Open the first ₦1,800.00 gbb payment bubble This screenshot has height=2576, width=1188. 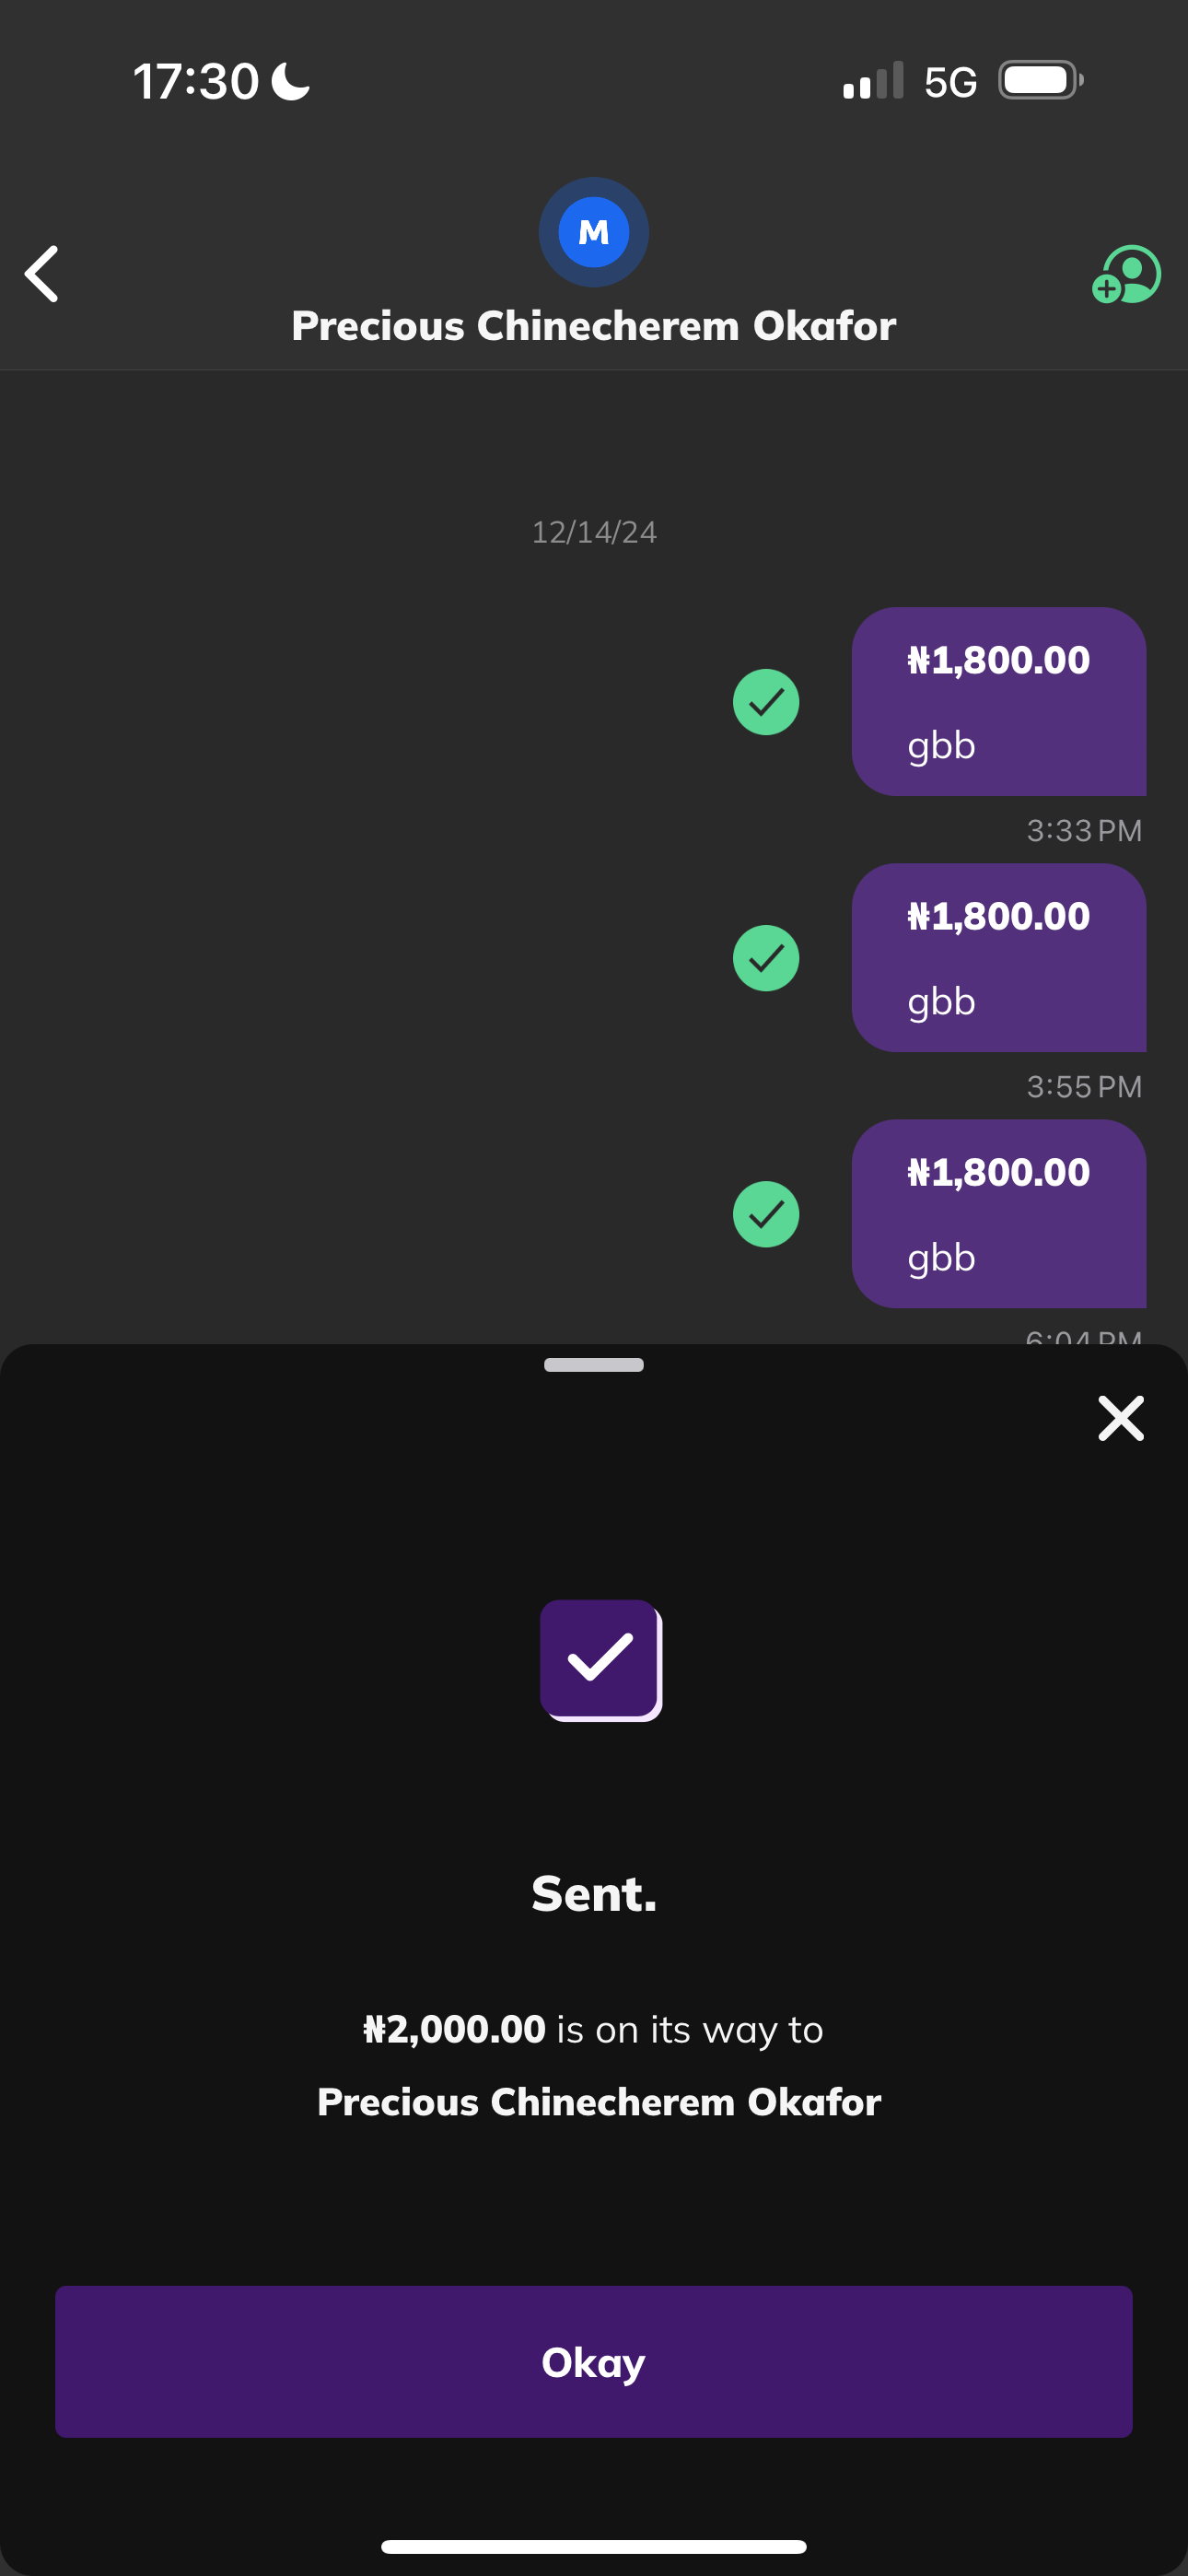998,701
